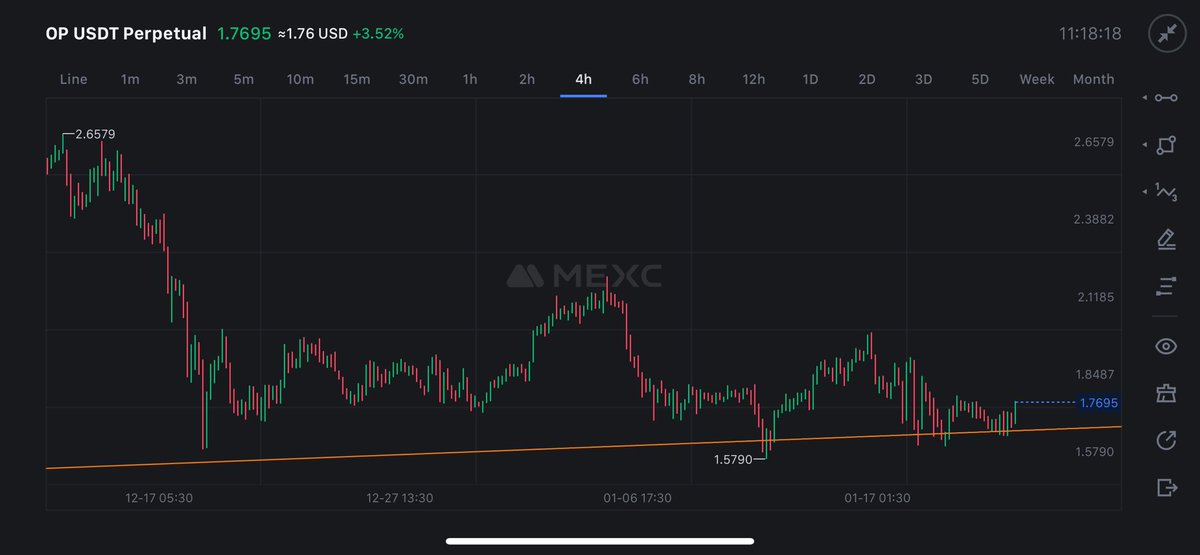Click the +3.52% change value

(378, 34)
